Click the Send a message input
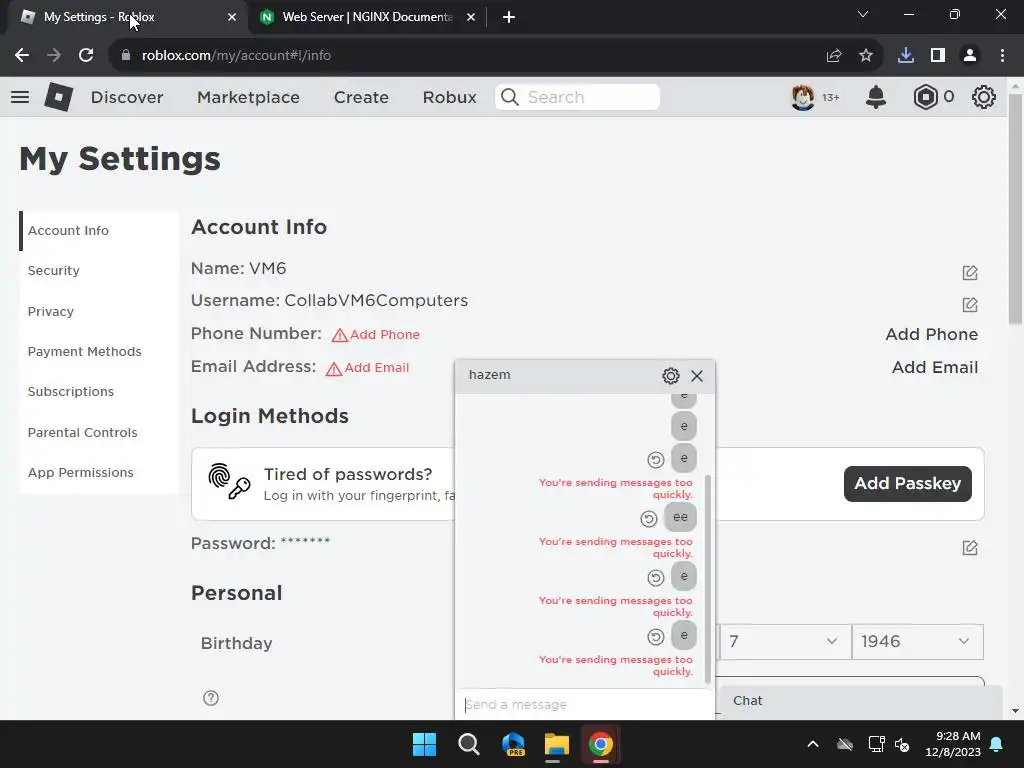This screenshot has width=1024, height=768. [584, 705]
